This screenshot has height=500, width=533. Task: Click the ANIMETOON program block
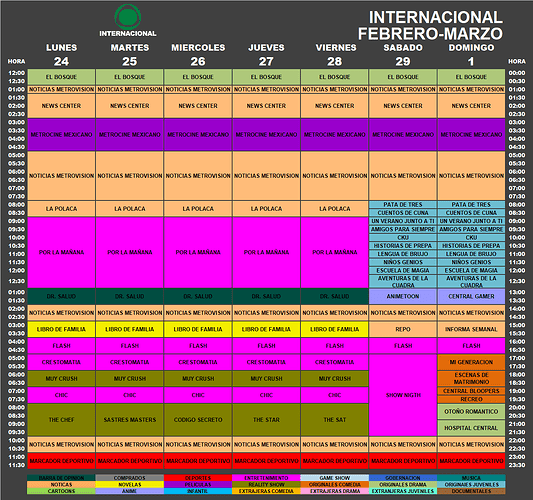(403, 296)
